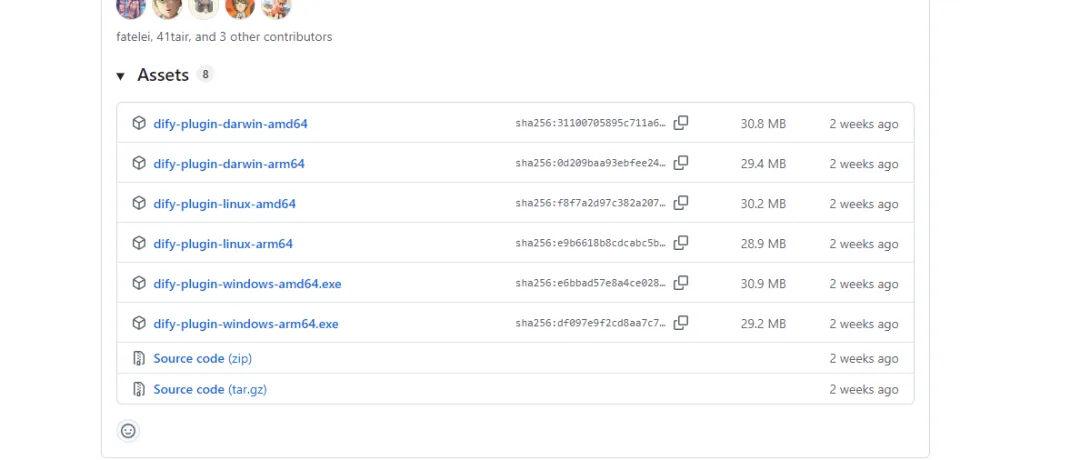Click the 28.9 MB file size

click(763, 244)
